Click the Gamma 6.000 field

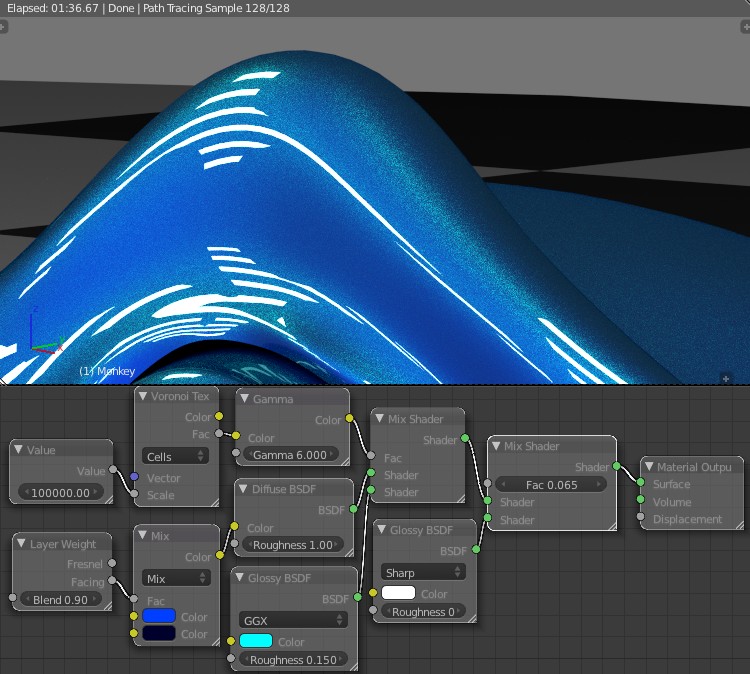tap(290, 454)
